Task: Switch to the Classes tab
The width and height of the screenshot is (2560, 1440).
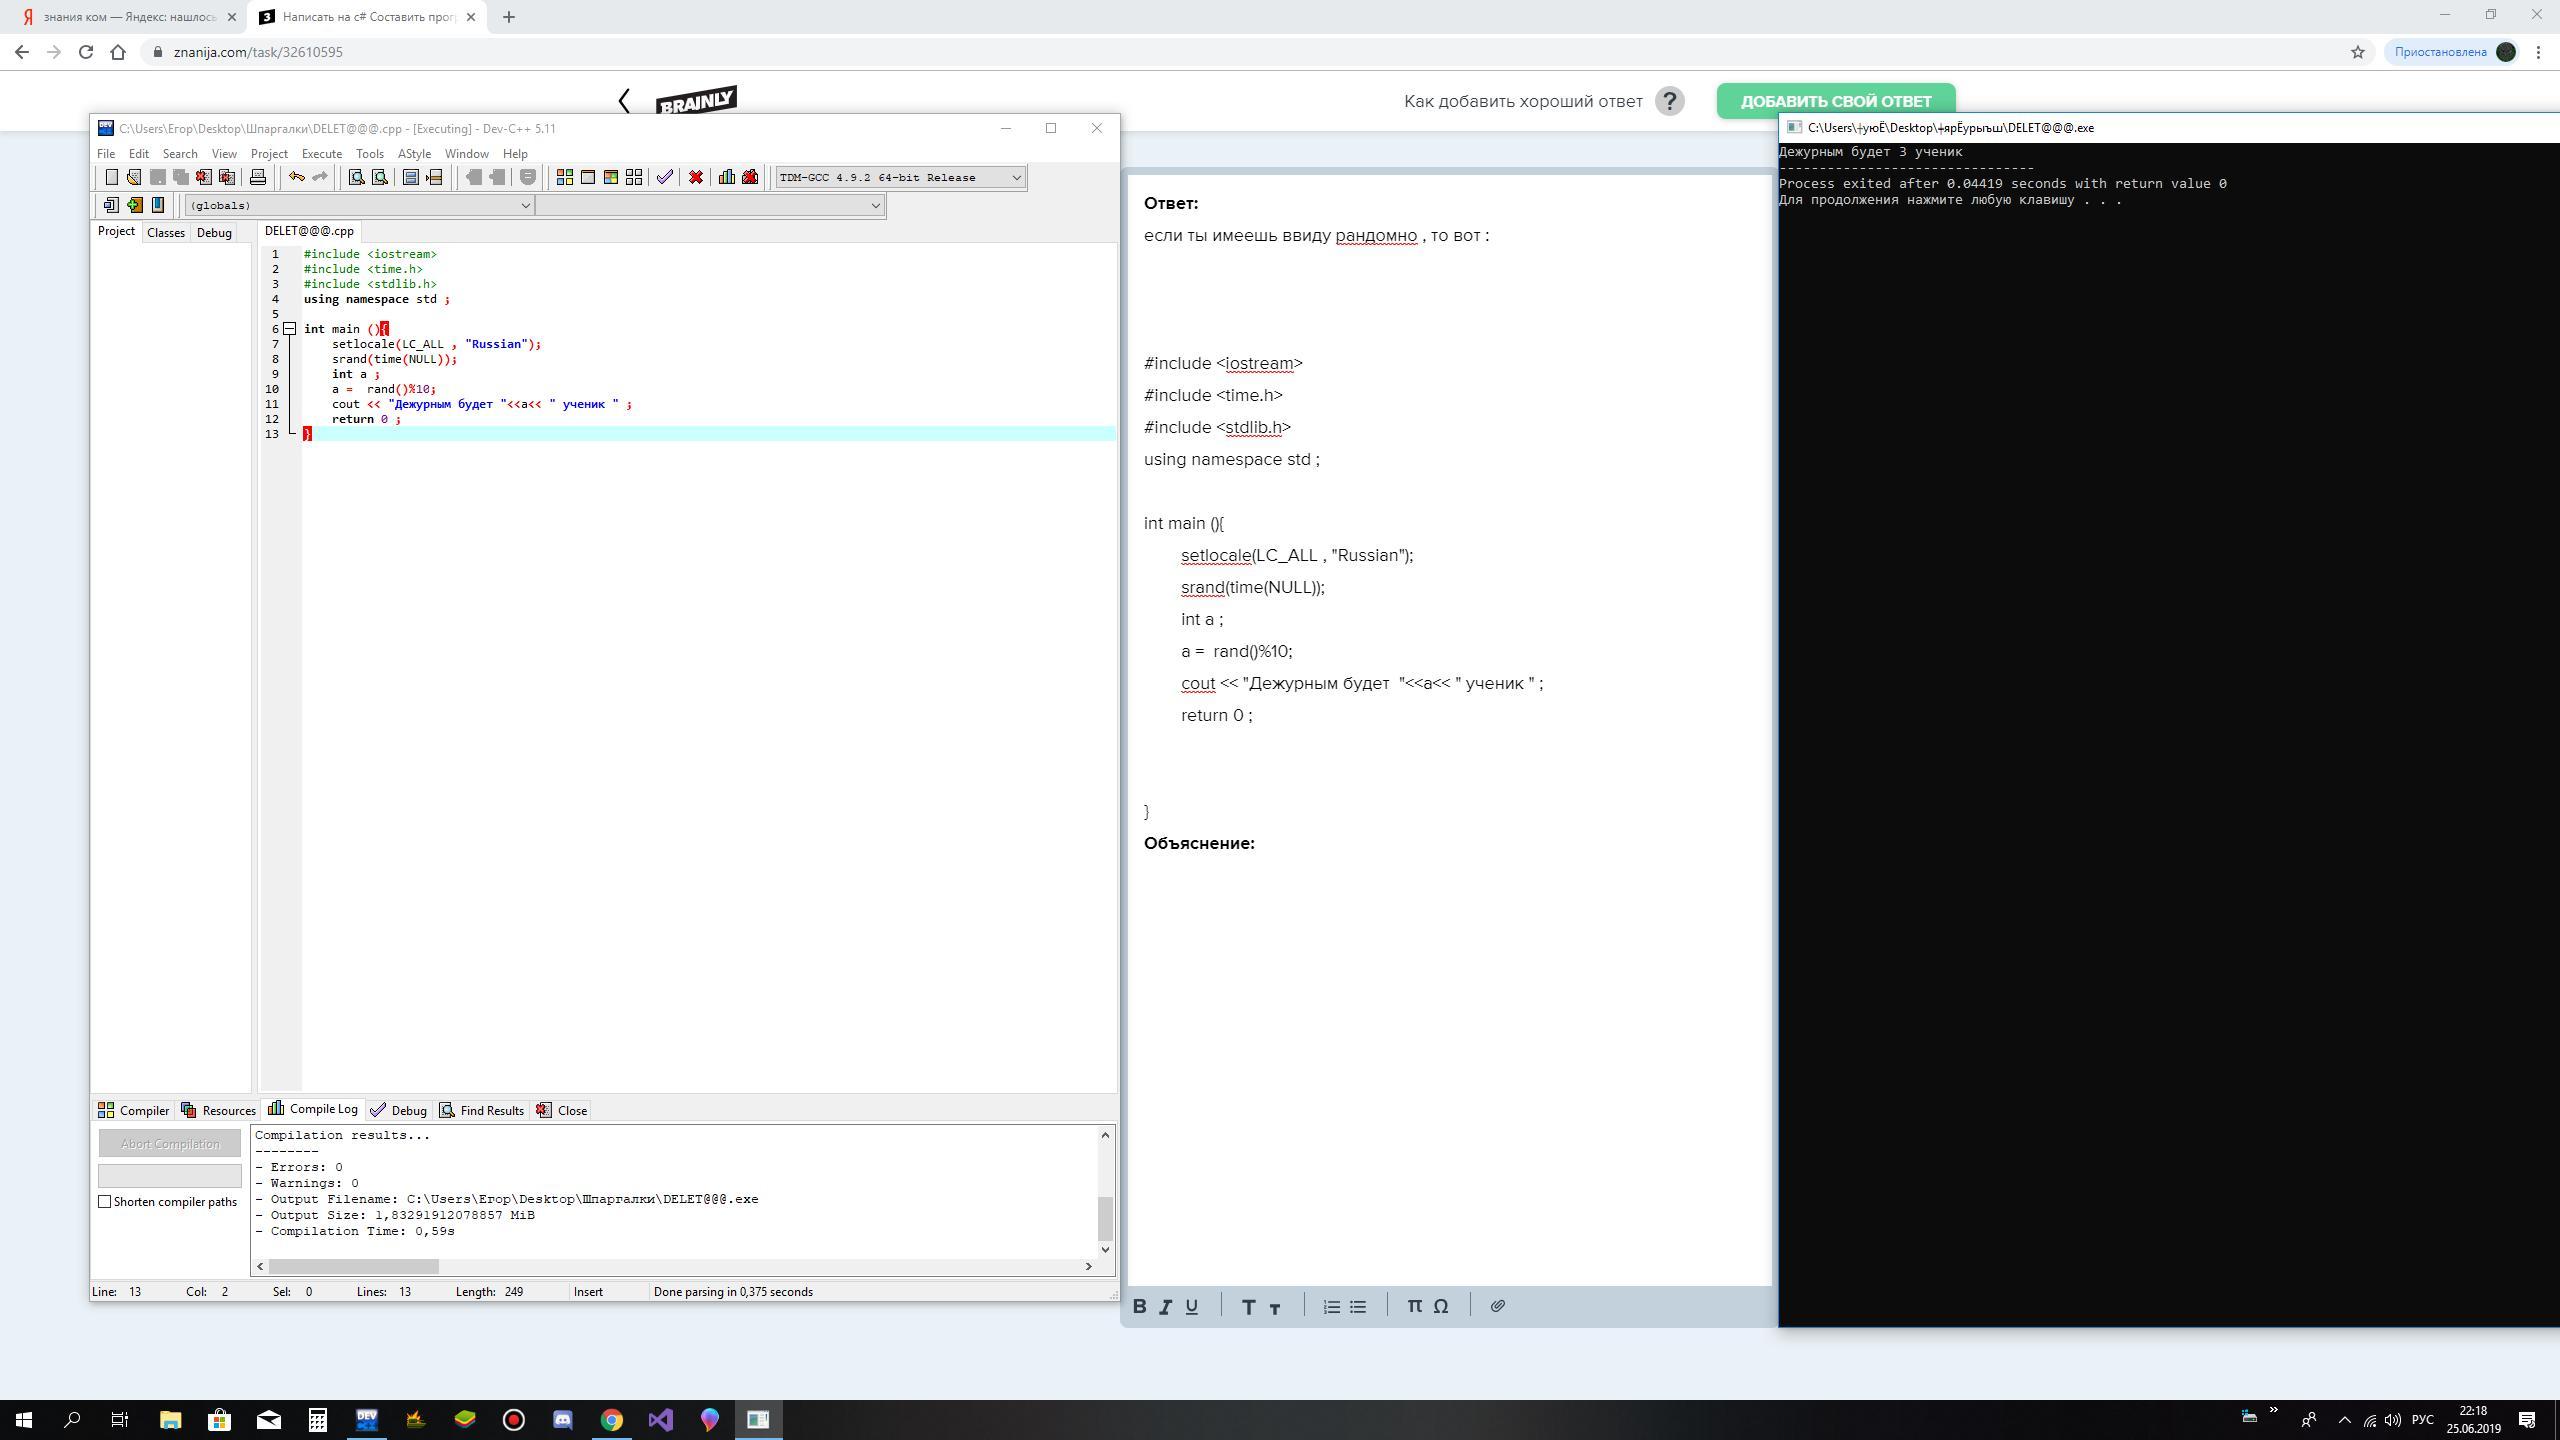Action: pyautogui.click(x=165, y=232)
